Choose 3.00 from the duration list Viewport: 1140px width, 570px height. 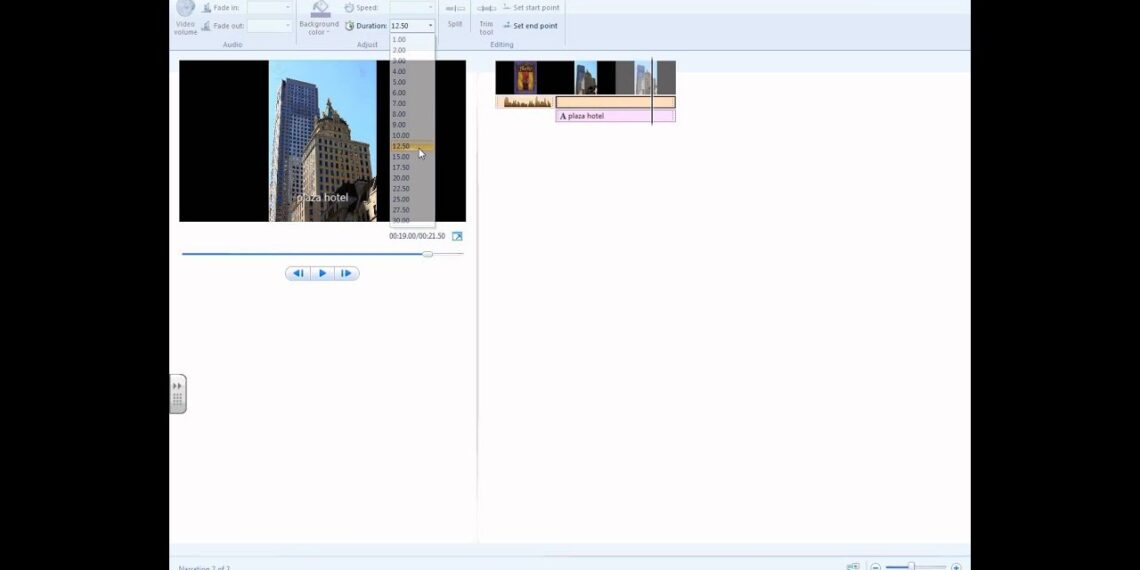[x=412, y=61]
